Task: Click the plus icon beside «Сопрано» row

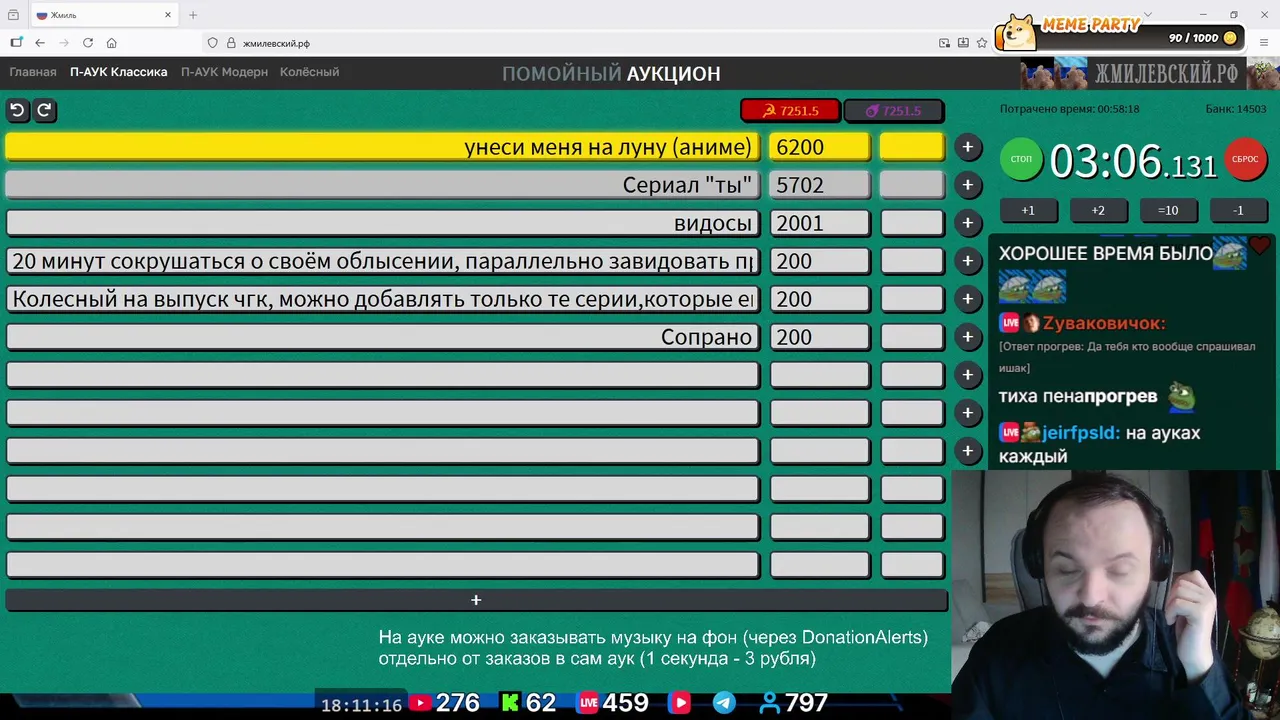Action: pyautogui.click(x=967, y=337)
